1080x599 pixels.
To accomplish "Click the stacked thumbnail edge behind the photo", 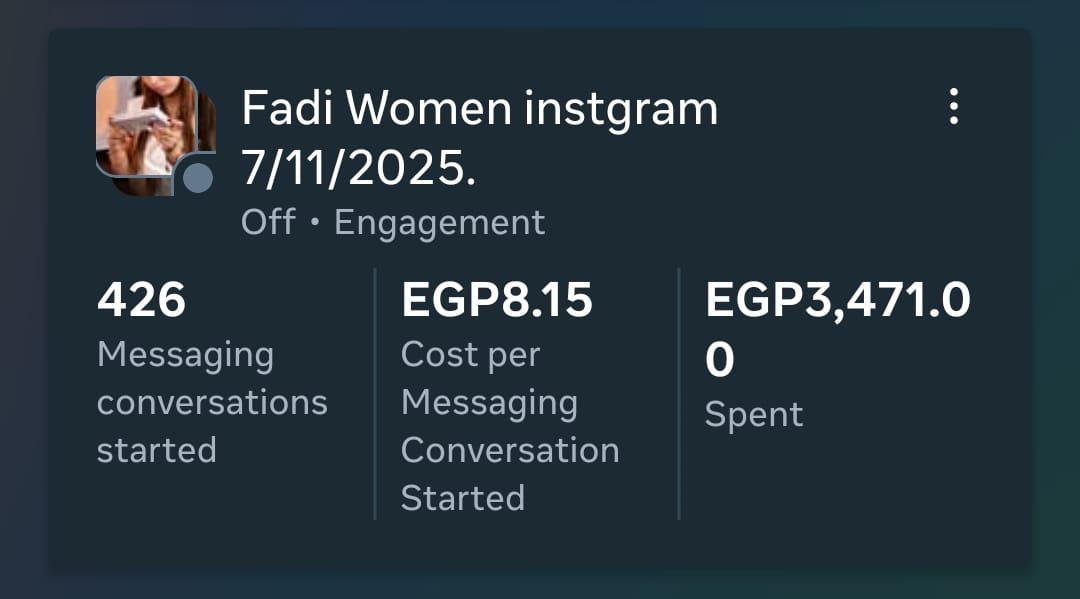I will 208,125.
